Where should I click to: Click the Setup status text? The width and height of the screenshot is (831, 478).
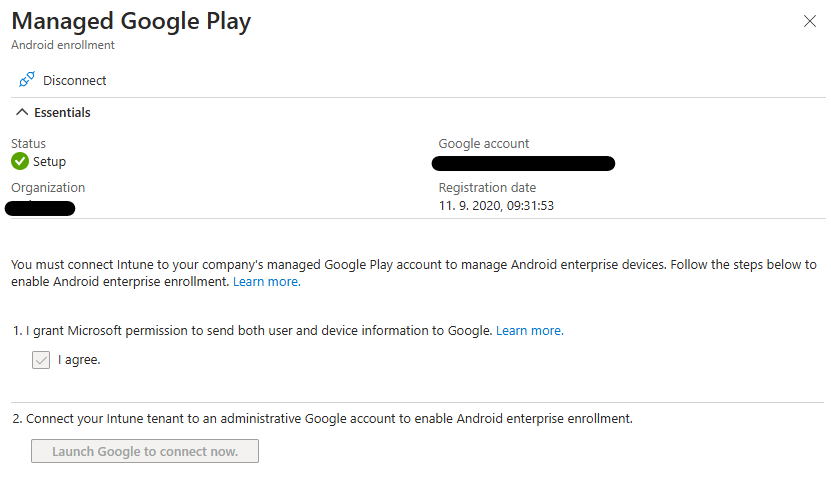coord(49,162)
